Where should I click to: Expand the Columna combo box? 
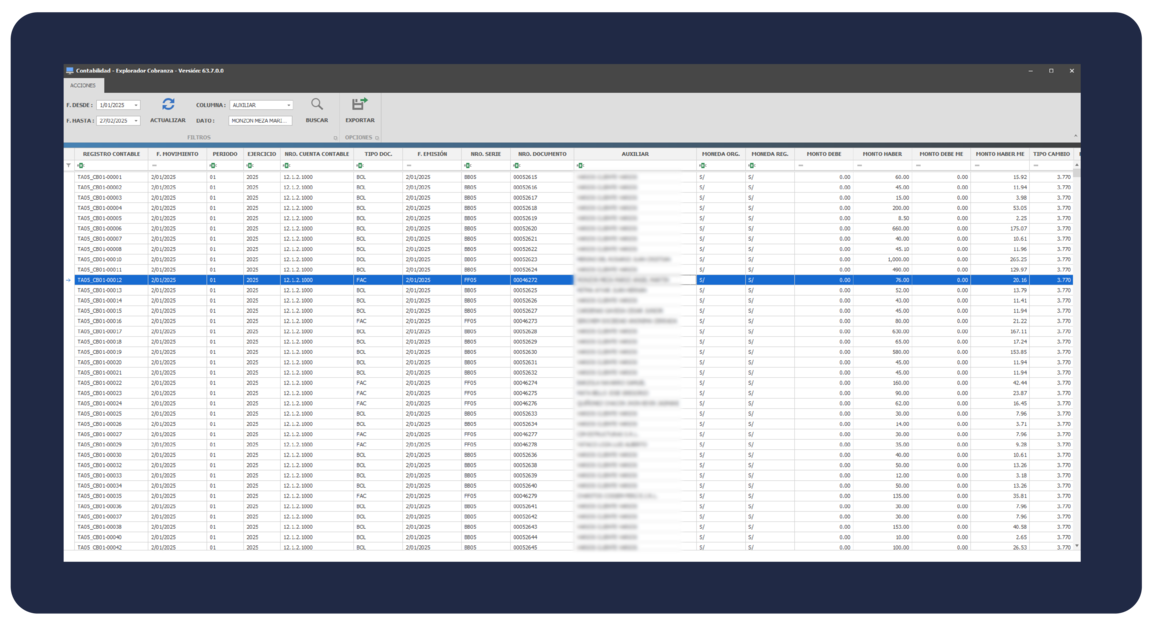(289, 105)
